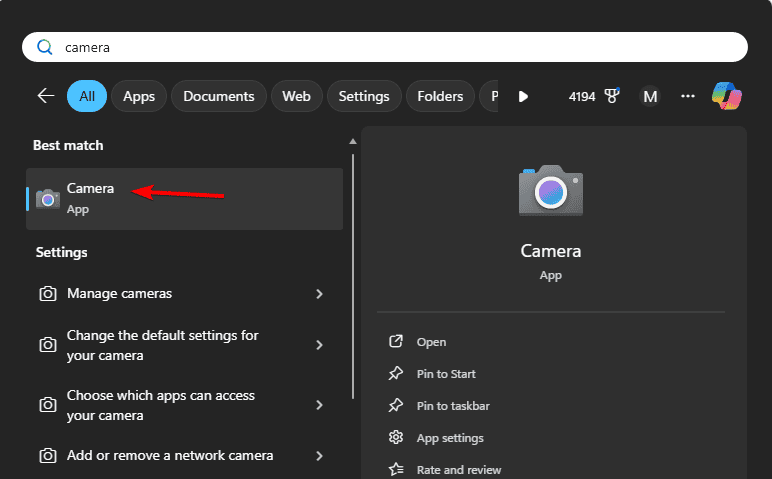This screenshot has height=479, width=772.
Task: Switch to the Apps filter tab
Action: click(139, 96)
